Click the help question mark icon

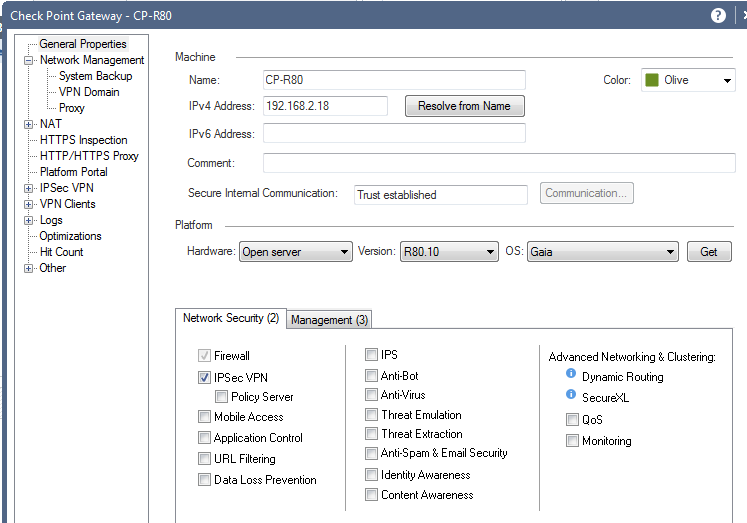[718, 16]
